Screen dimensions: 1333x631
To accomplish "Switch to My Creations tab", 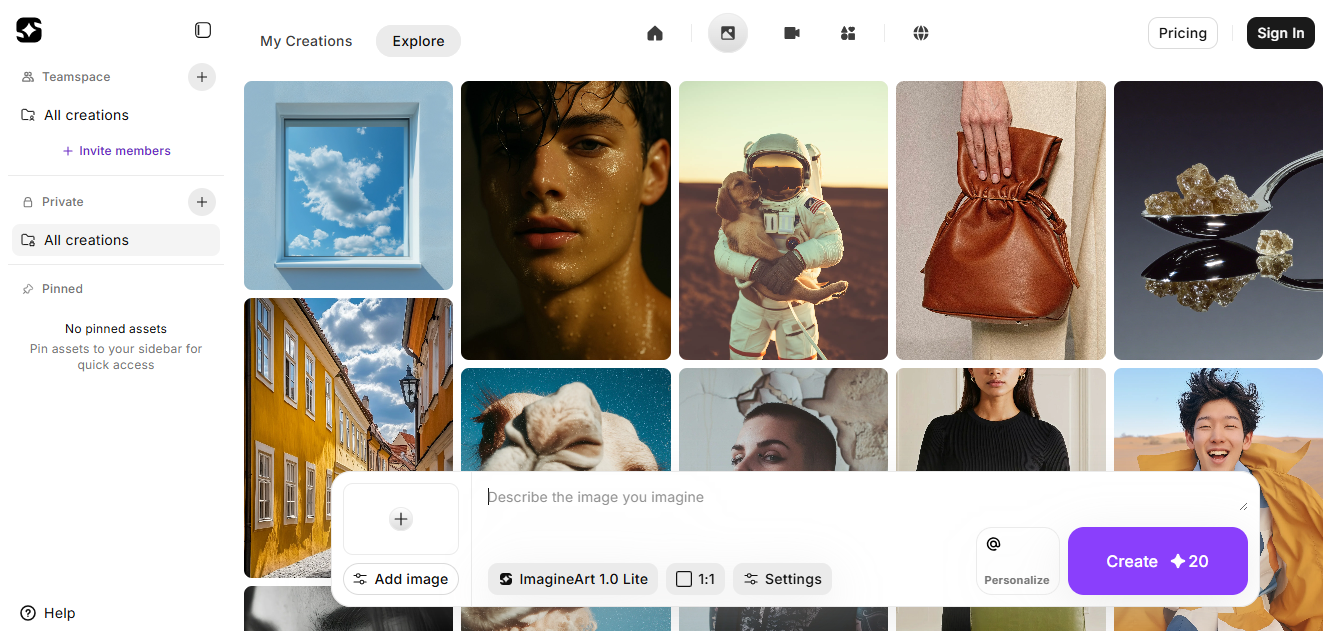I will coord(306,41).
